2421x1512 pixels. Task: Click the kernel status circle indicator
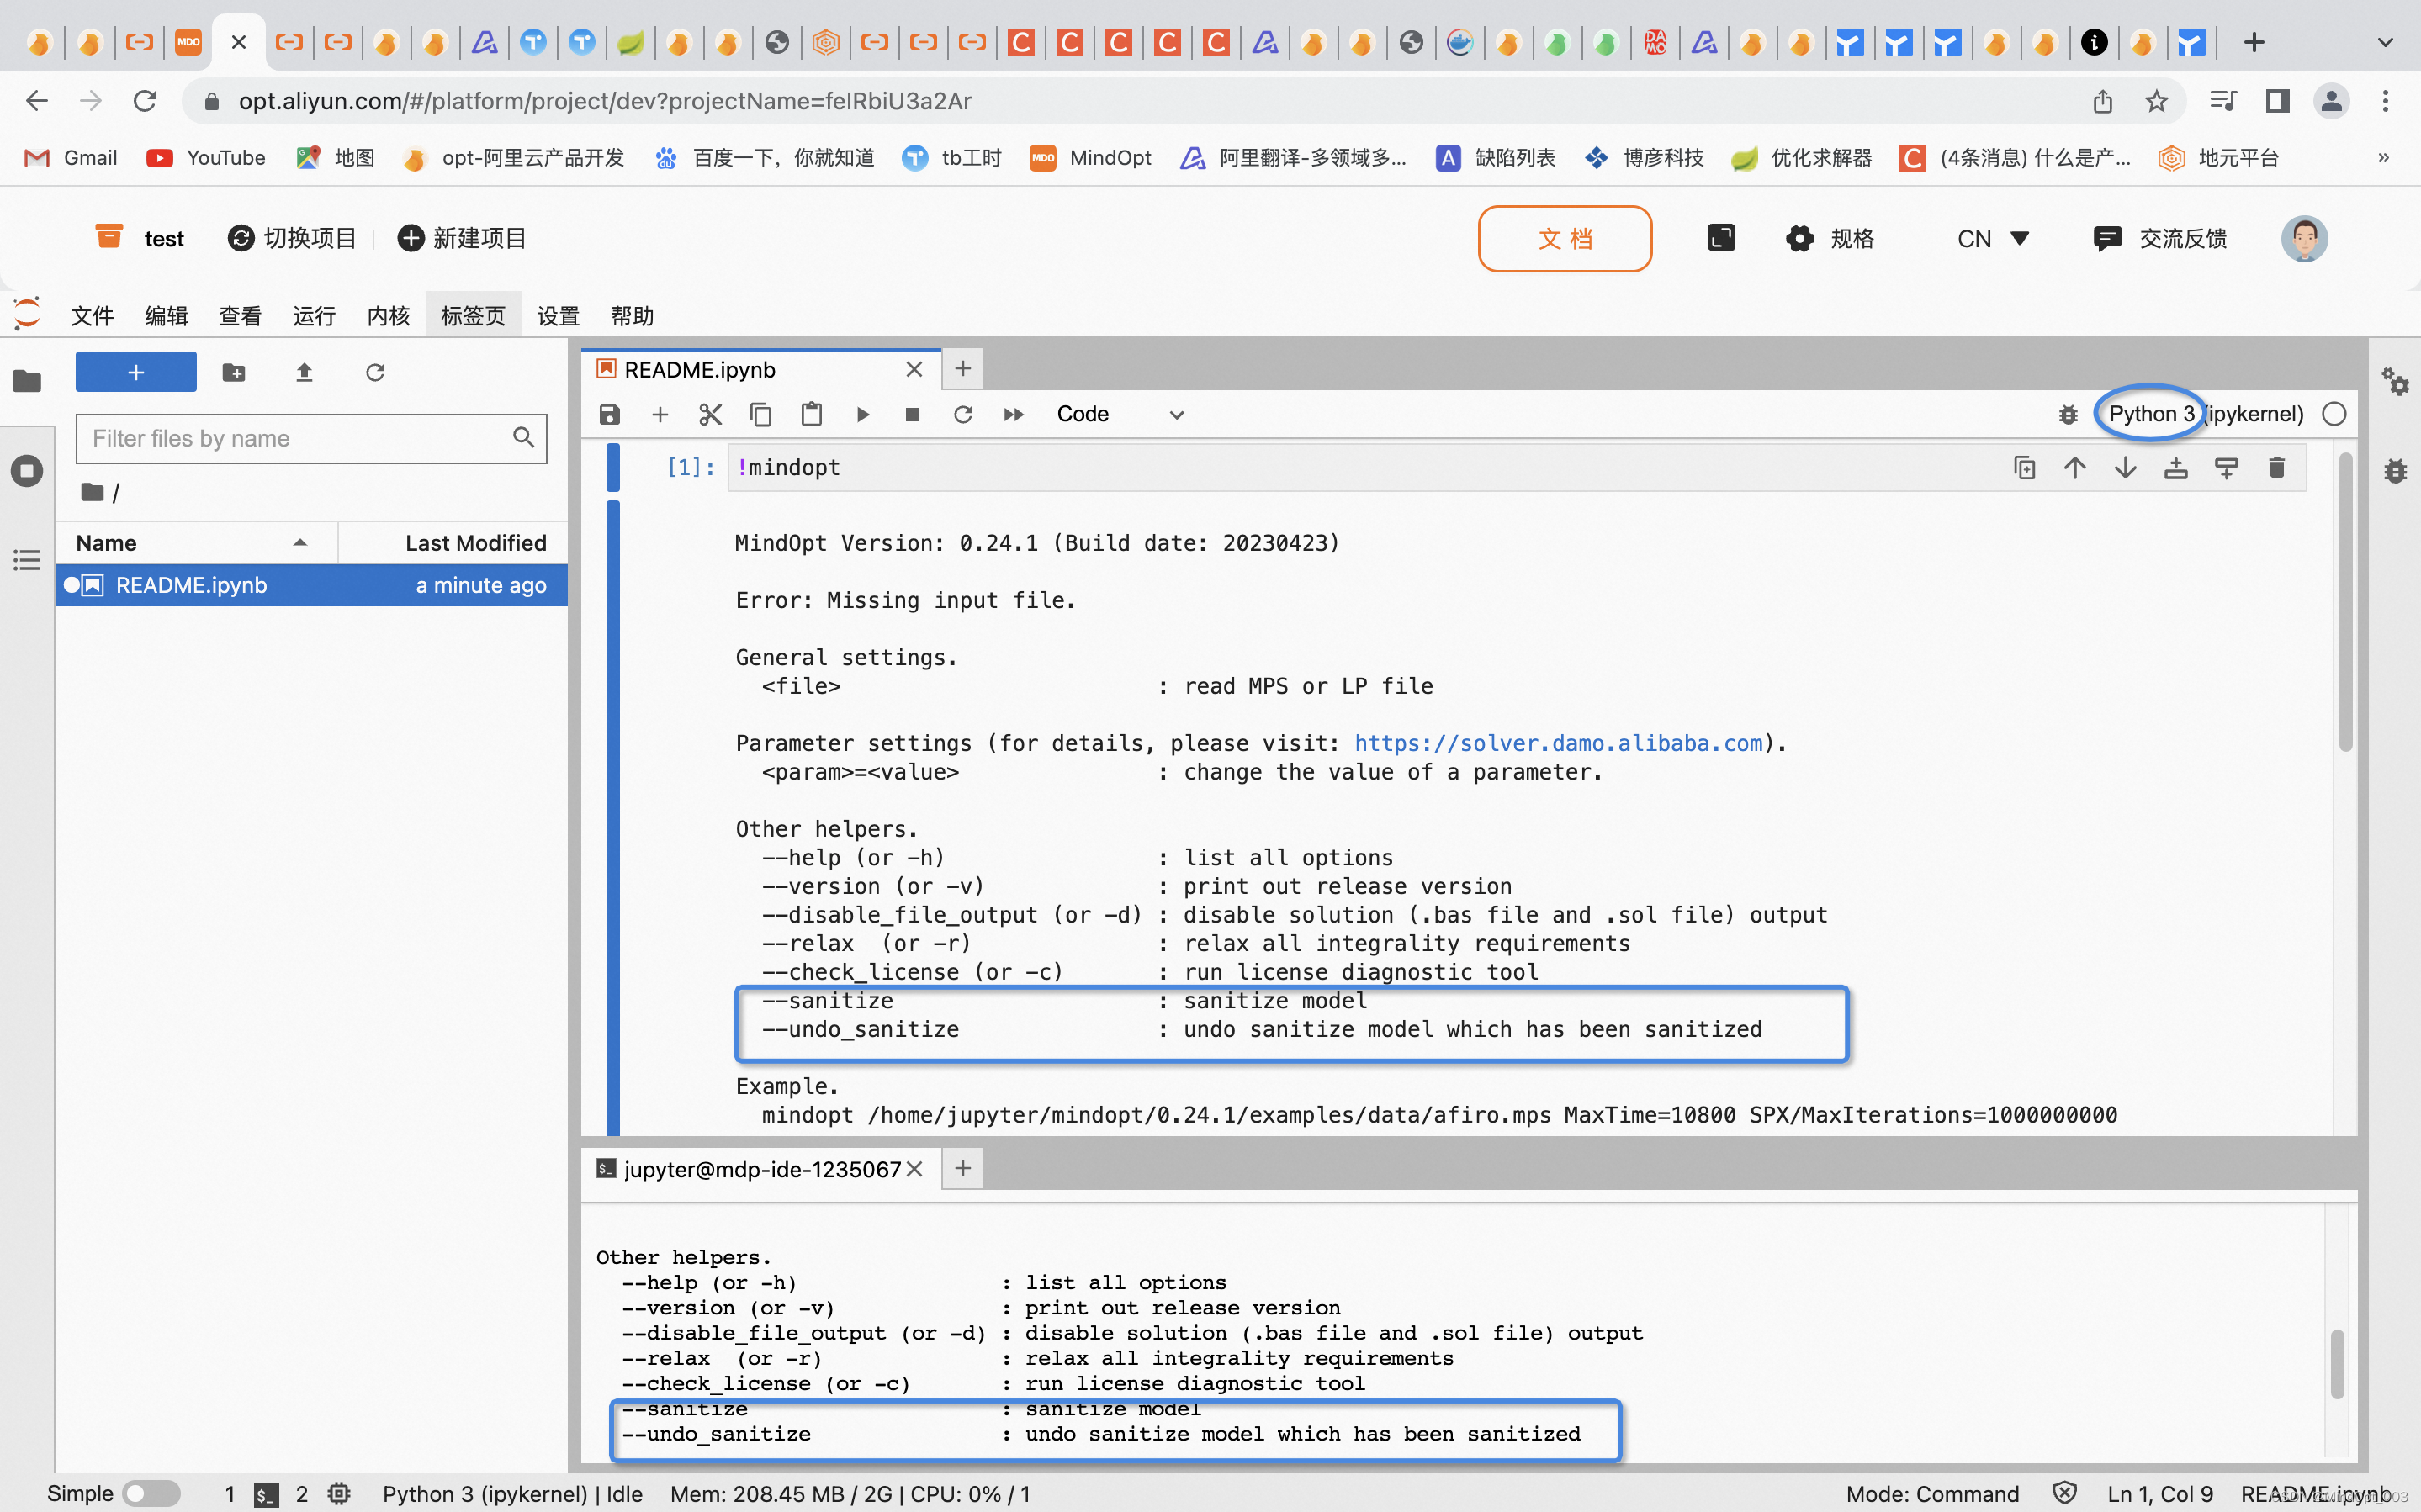[x=2334, y=414]
